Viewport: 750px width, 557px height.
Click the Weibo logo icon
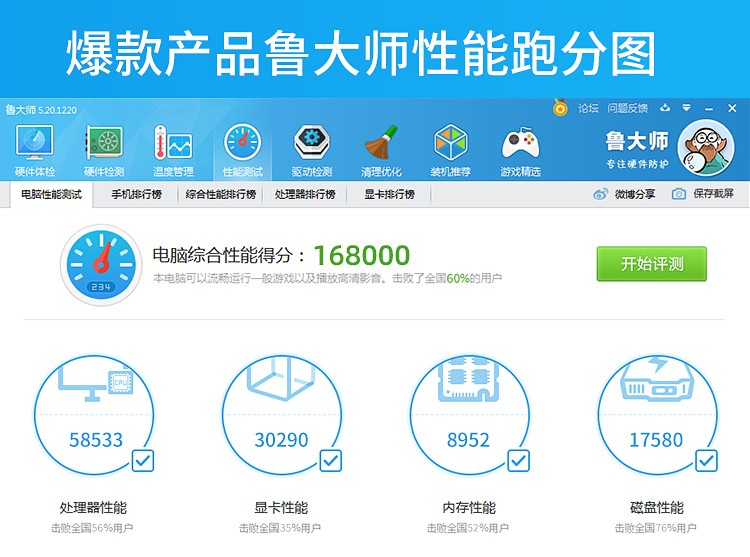tap(601, 194)
